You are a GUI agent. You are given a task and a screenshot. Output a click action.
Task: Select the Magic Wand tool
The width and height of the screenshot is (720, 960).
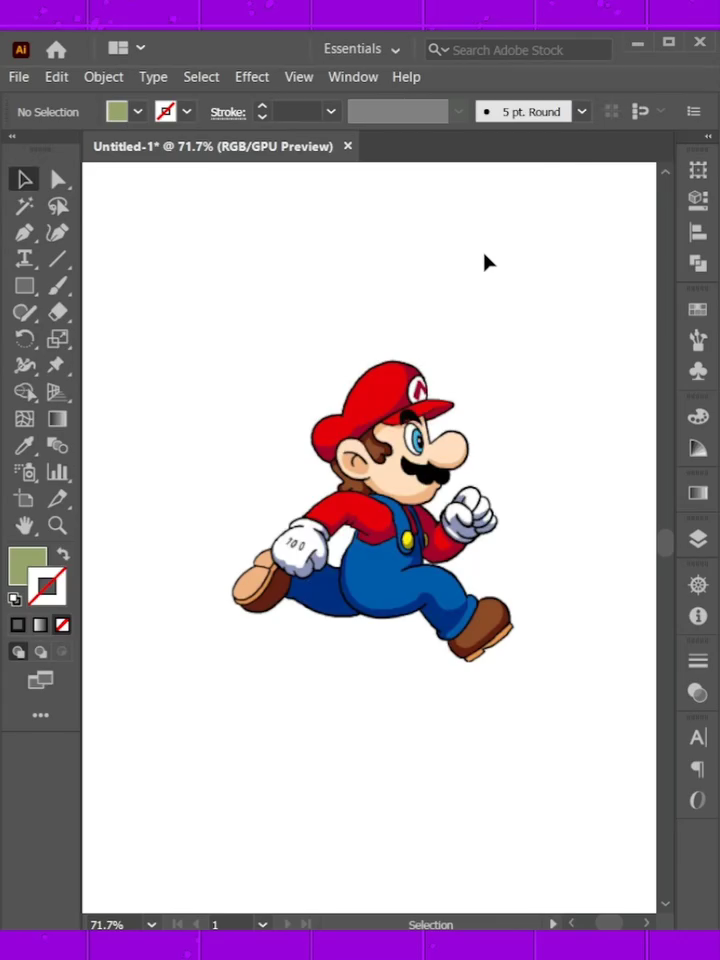24,206
